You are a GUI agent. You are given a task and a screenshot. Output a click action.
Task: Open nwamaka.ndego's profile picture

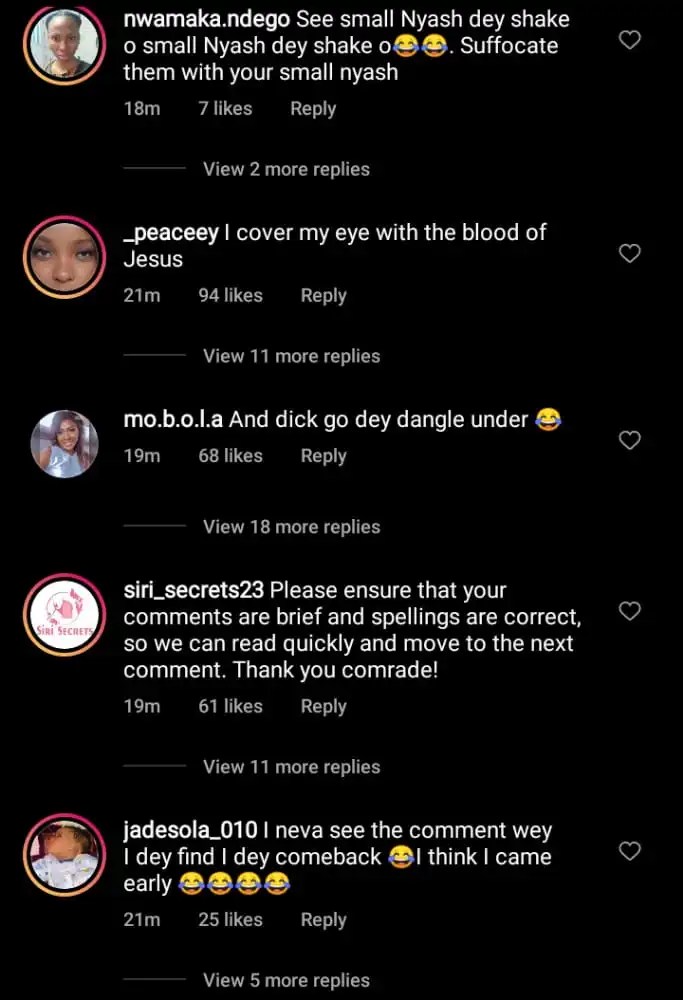[x=64, y=44]
